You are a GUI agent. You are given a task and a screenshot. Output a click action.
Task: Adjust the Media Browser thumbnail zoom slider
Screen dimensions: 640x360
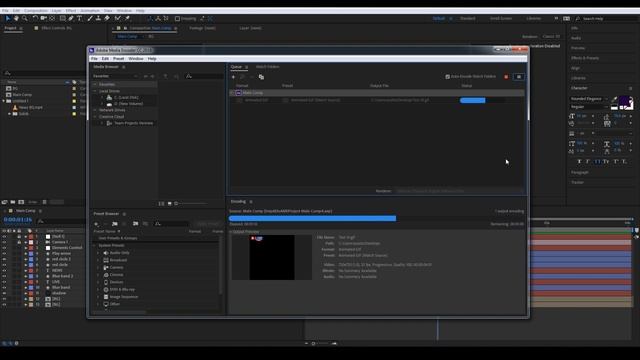pos(192,203)
